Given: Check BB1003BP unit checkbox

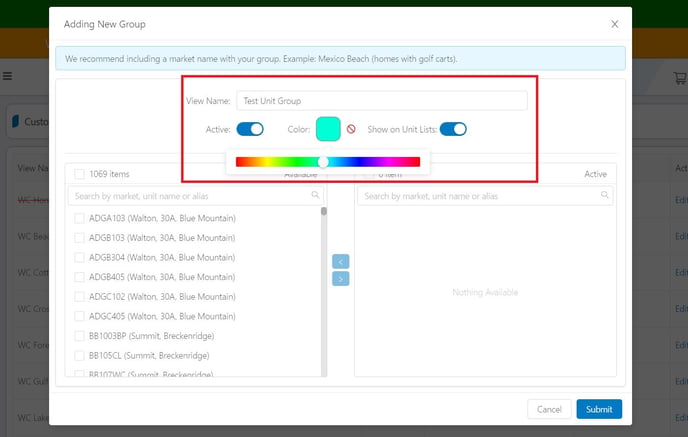Looking at the screenshot, I should click(x=79, y=336).
